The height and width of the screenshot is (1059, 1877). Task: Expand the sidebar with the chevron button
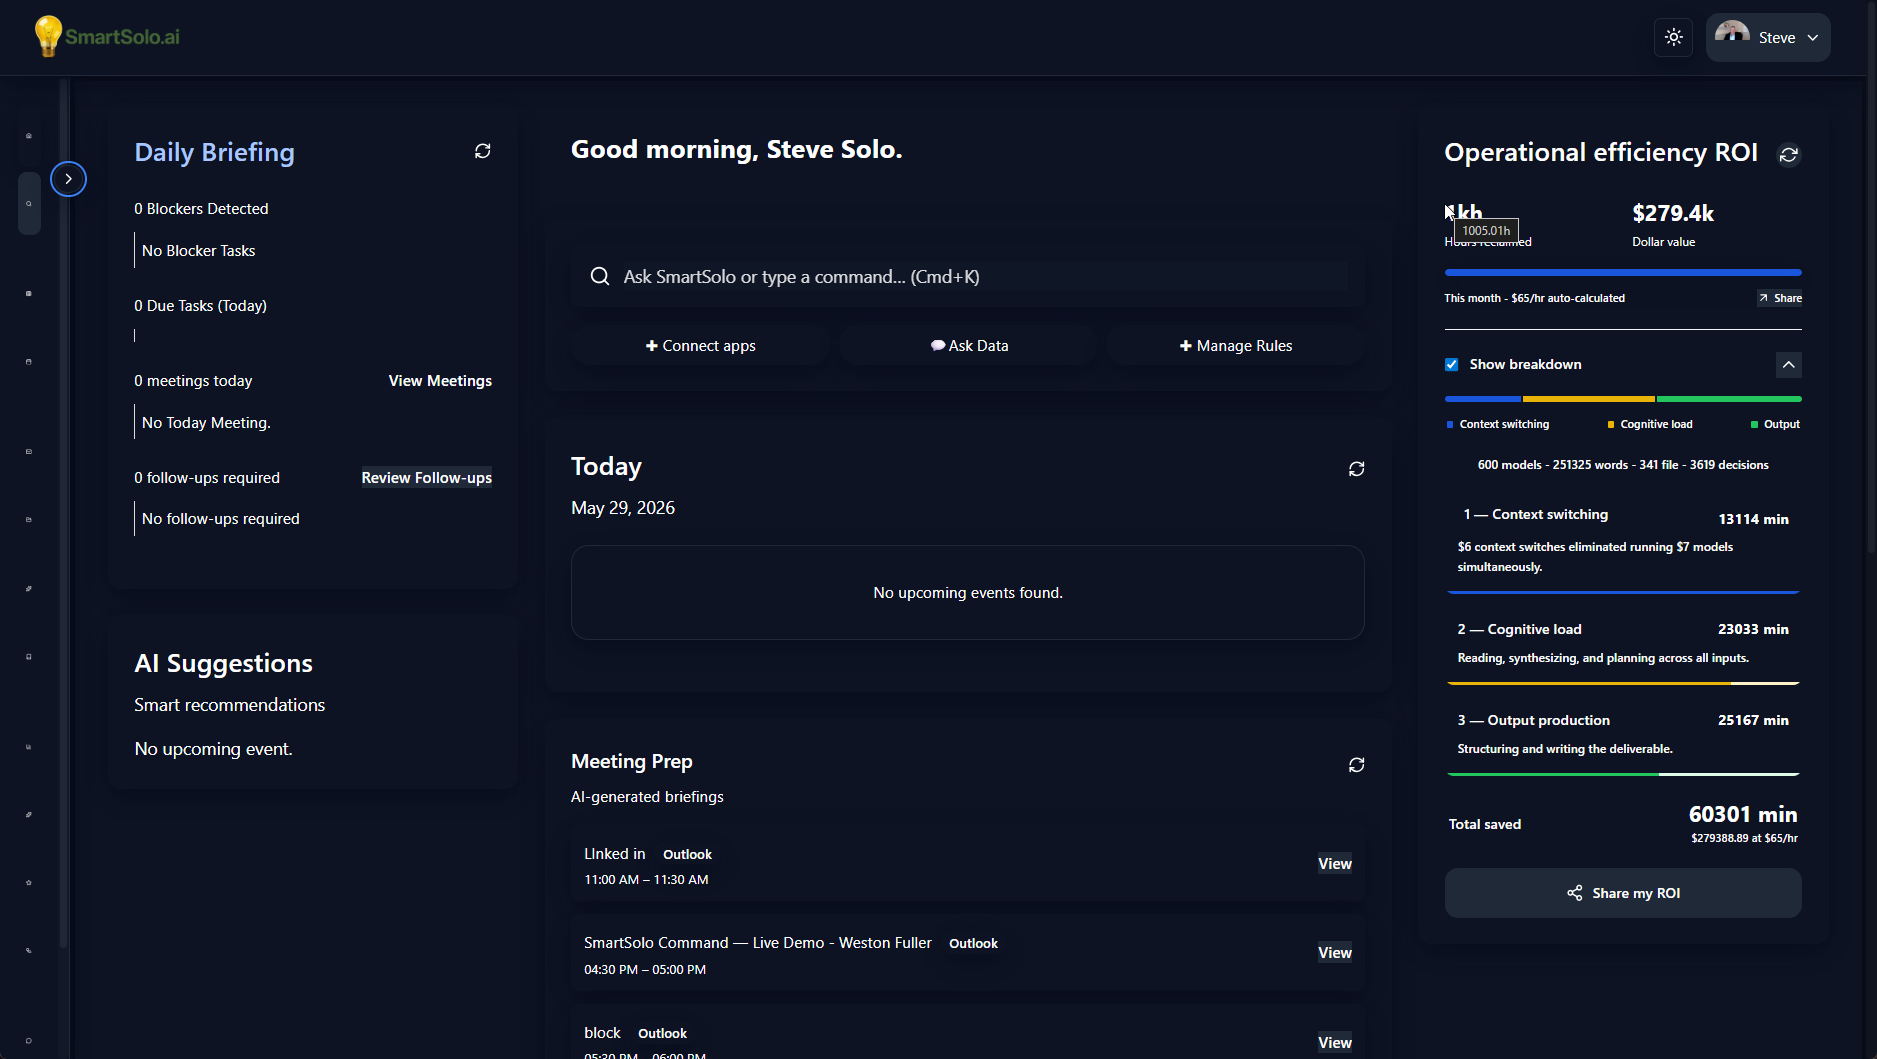pos(68,179)
